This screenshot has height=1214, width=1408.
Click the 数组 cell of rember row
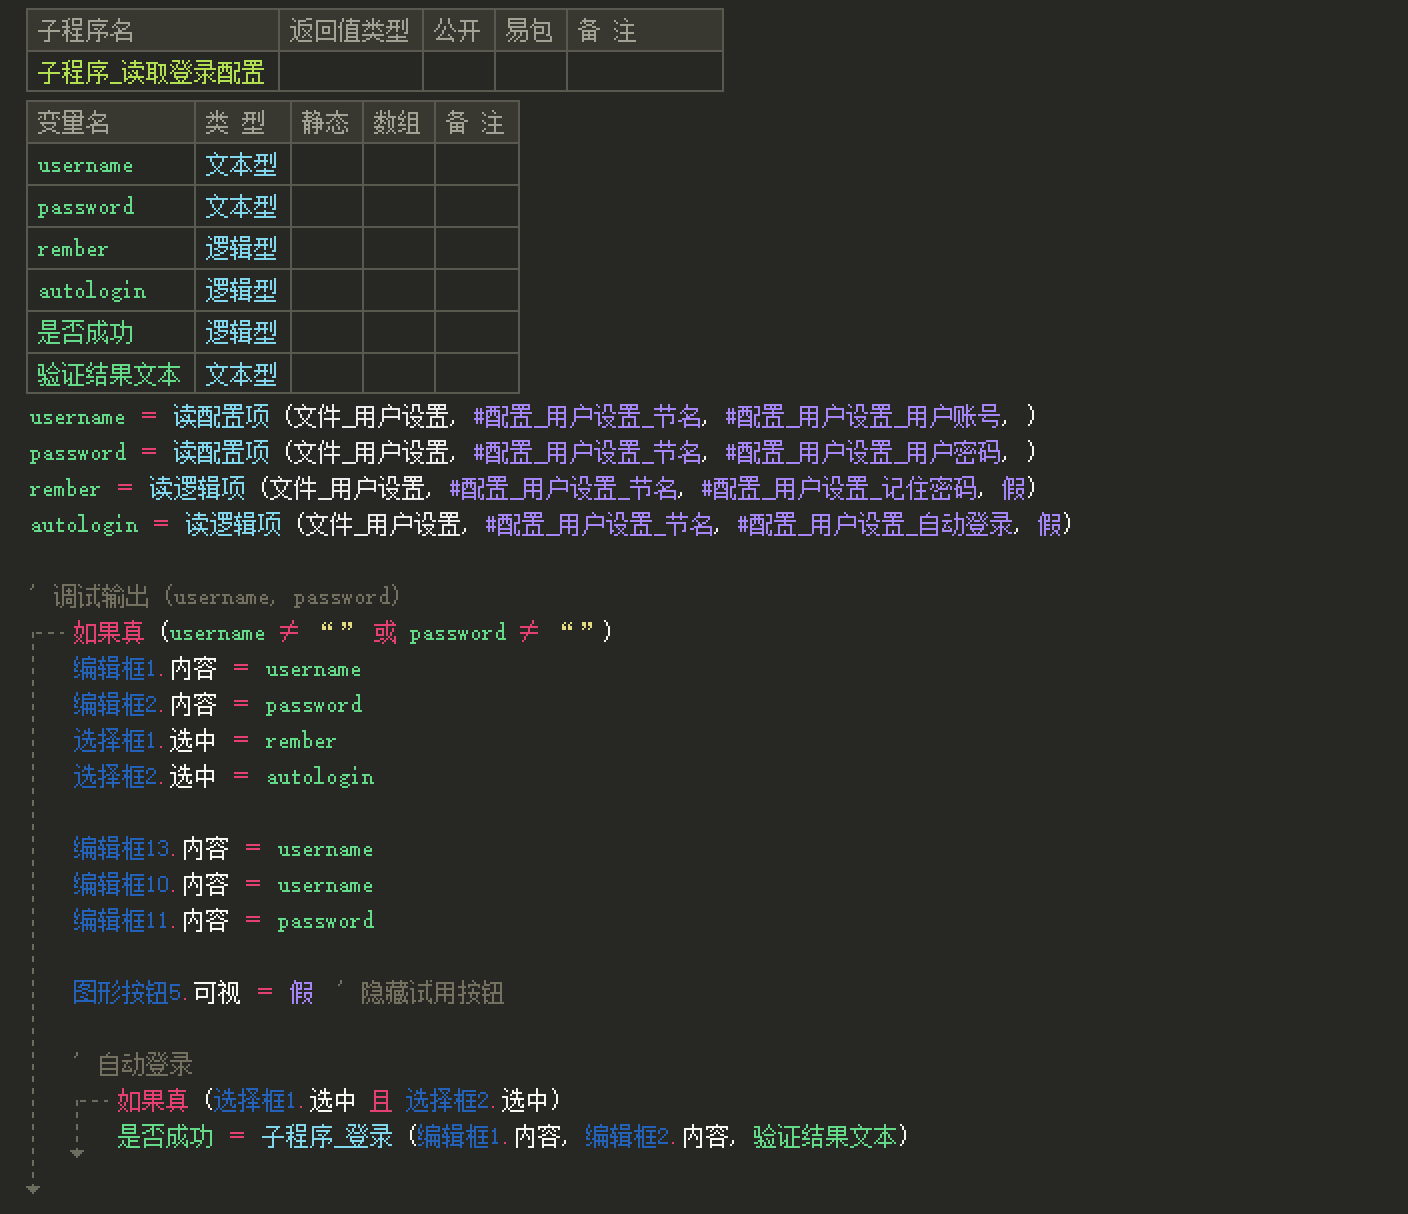(398, 249)
